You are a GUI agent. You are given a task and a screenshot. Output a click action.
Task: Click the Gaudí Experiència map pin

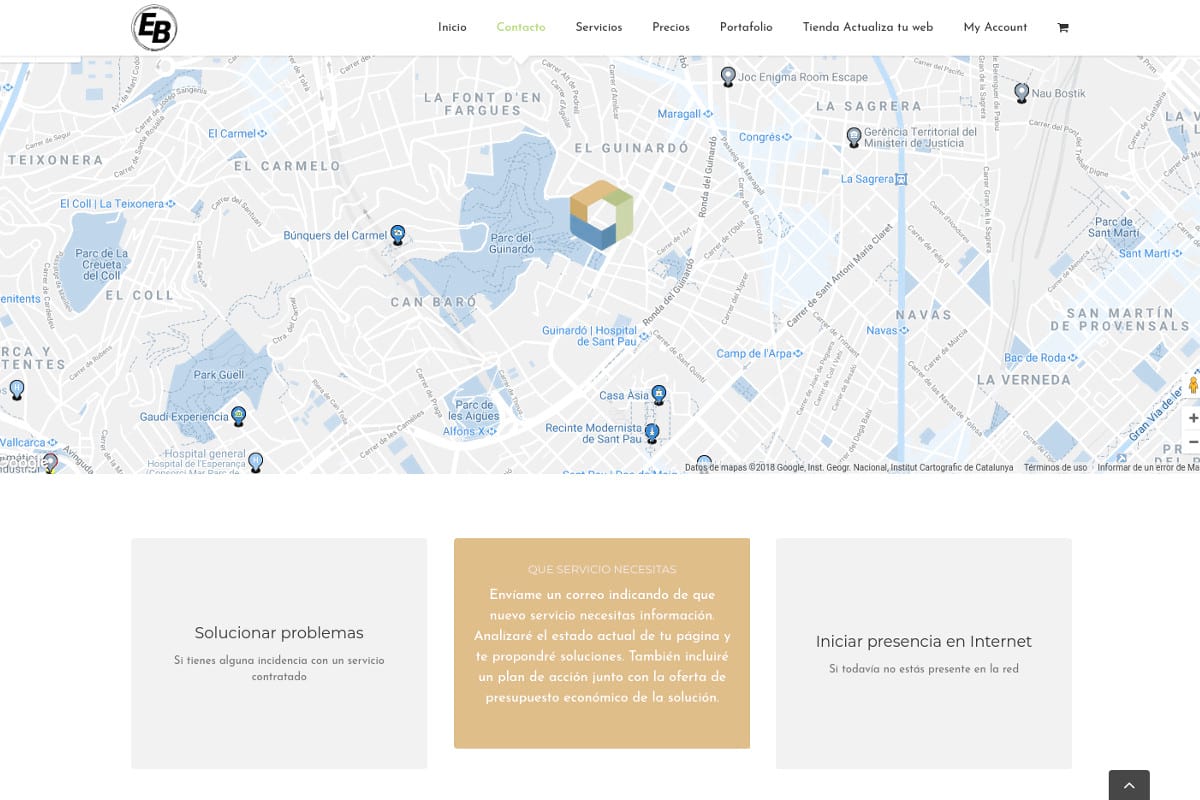point(238,416)
